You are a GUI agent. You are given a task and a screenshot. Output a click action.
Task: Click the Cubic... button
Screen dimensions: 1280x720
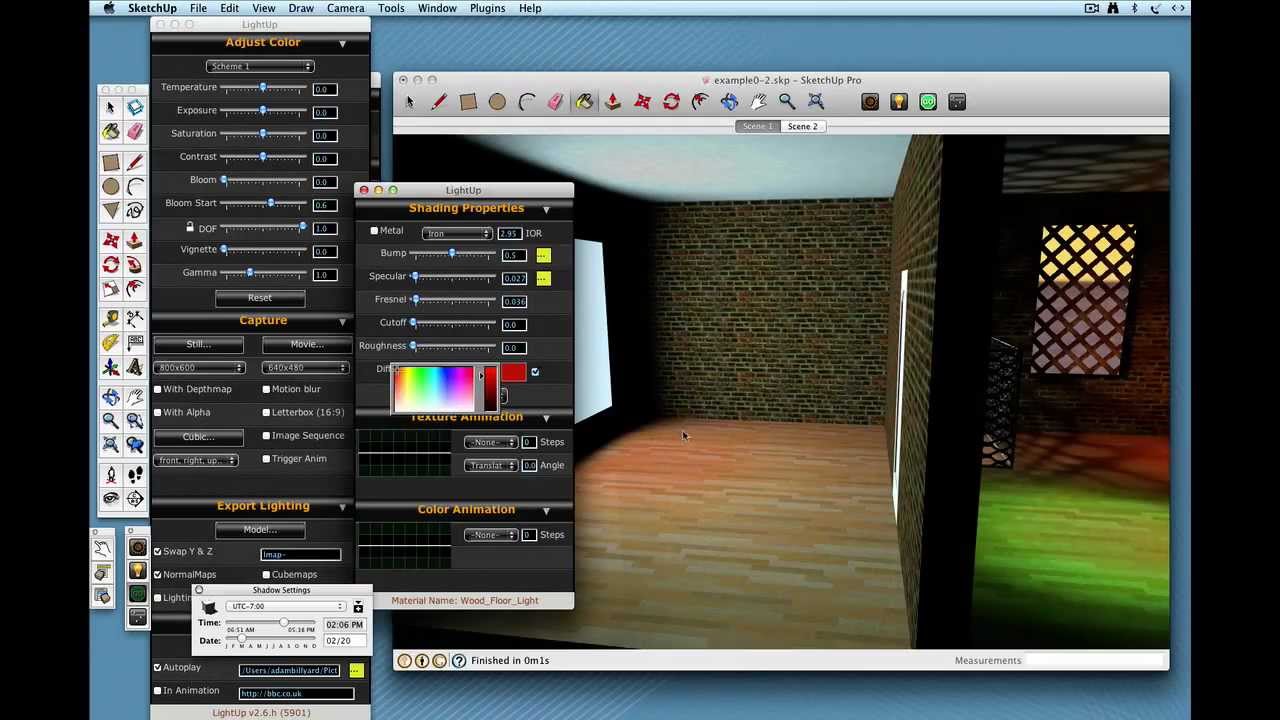click(x=198, y=436)
